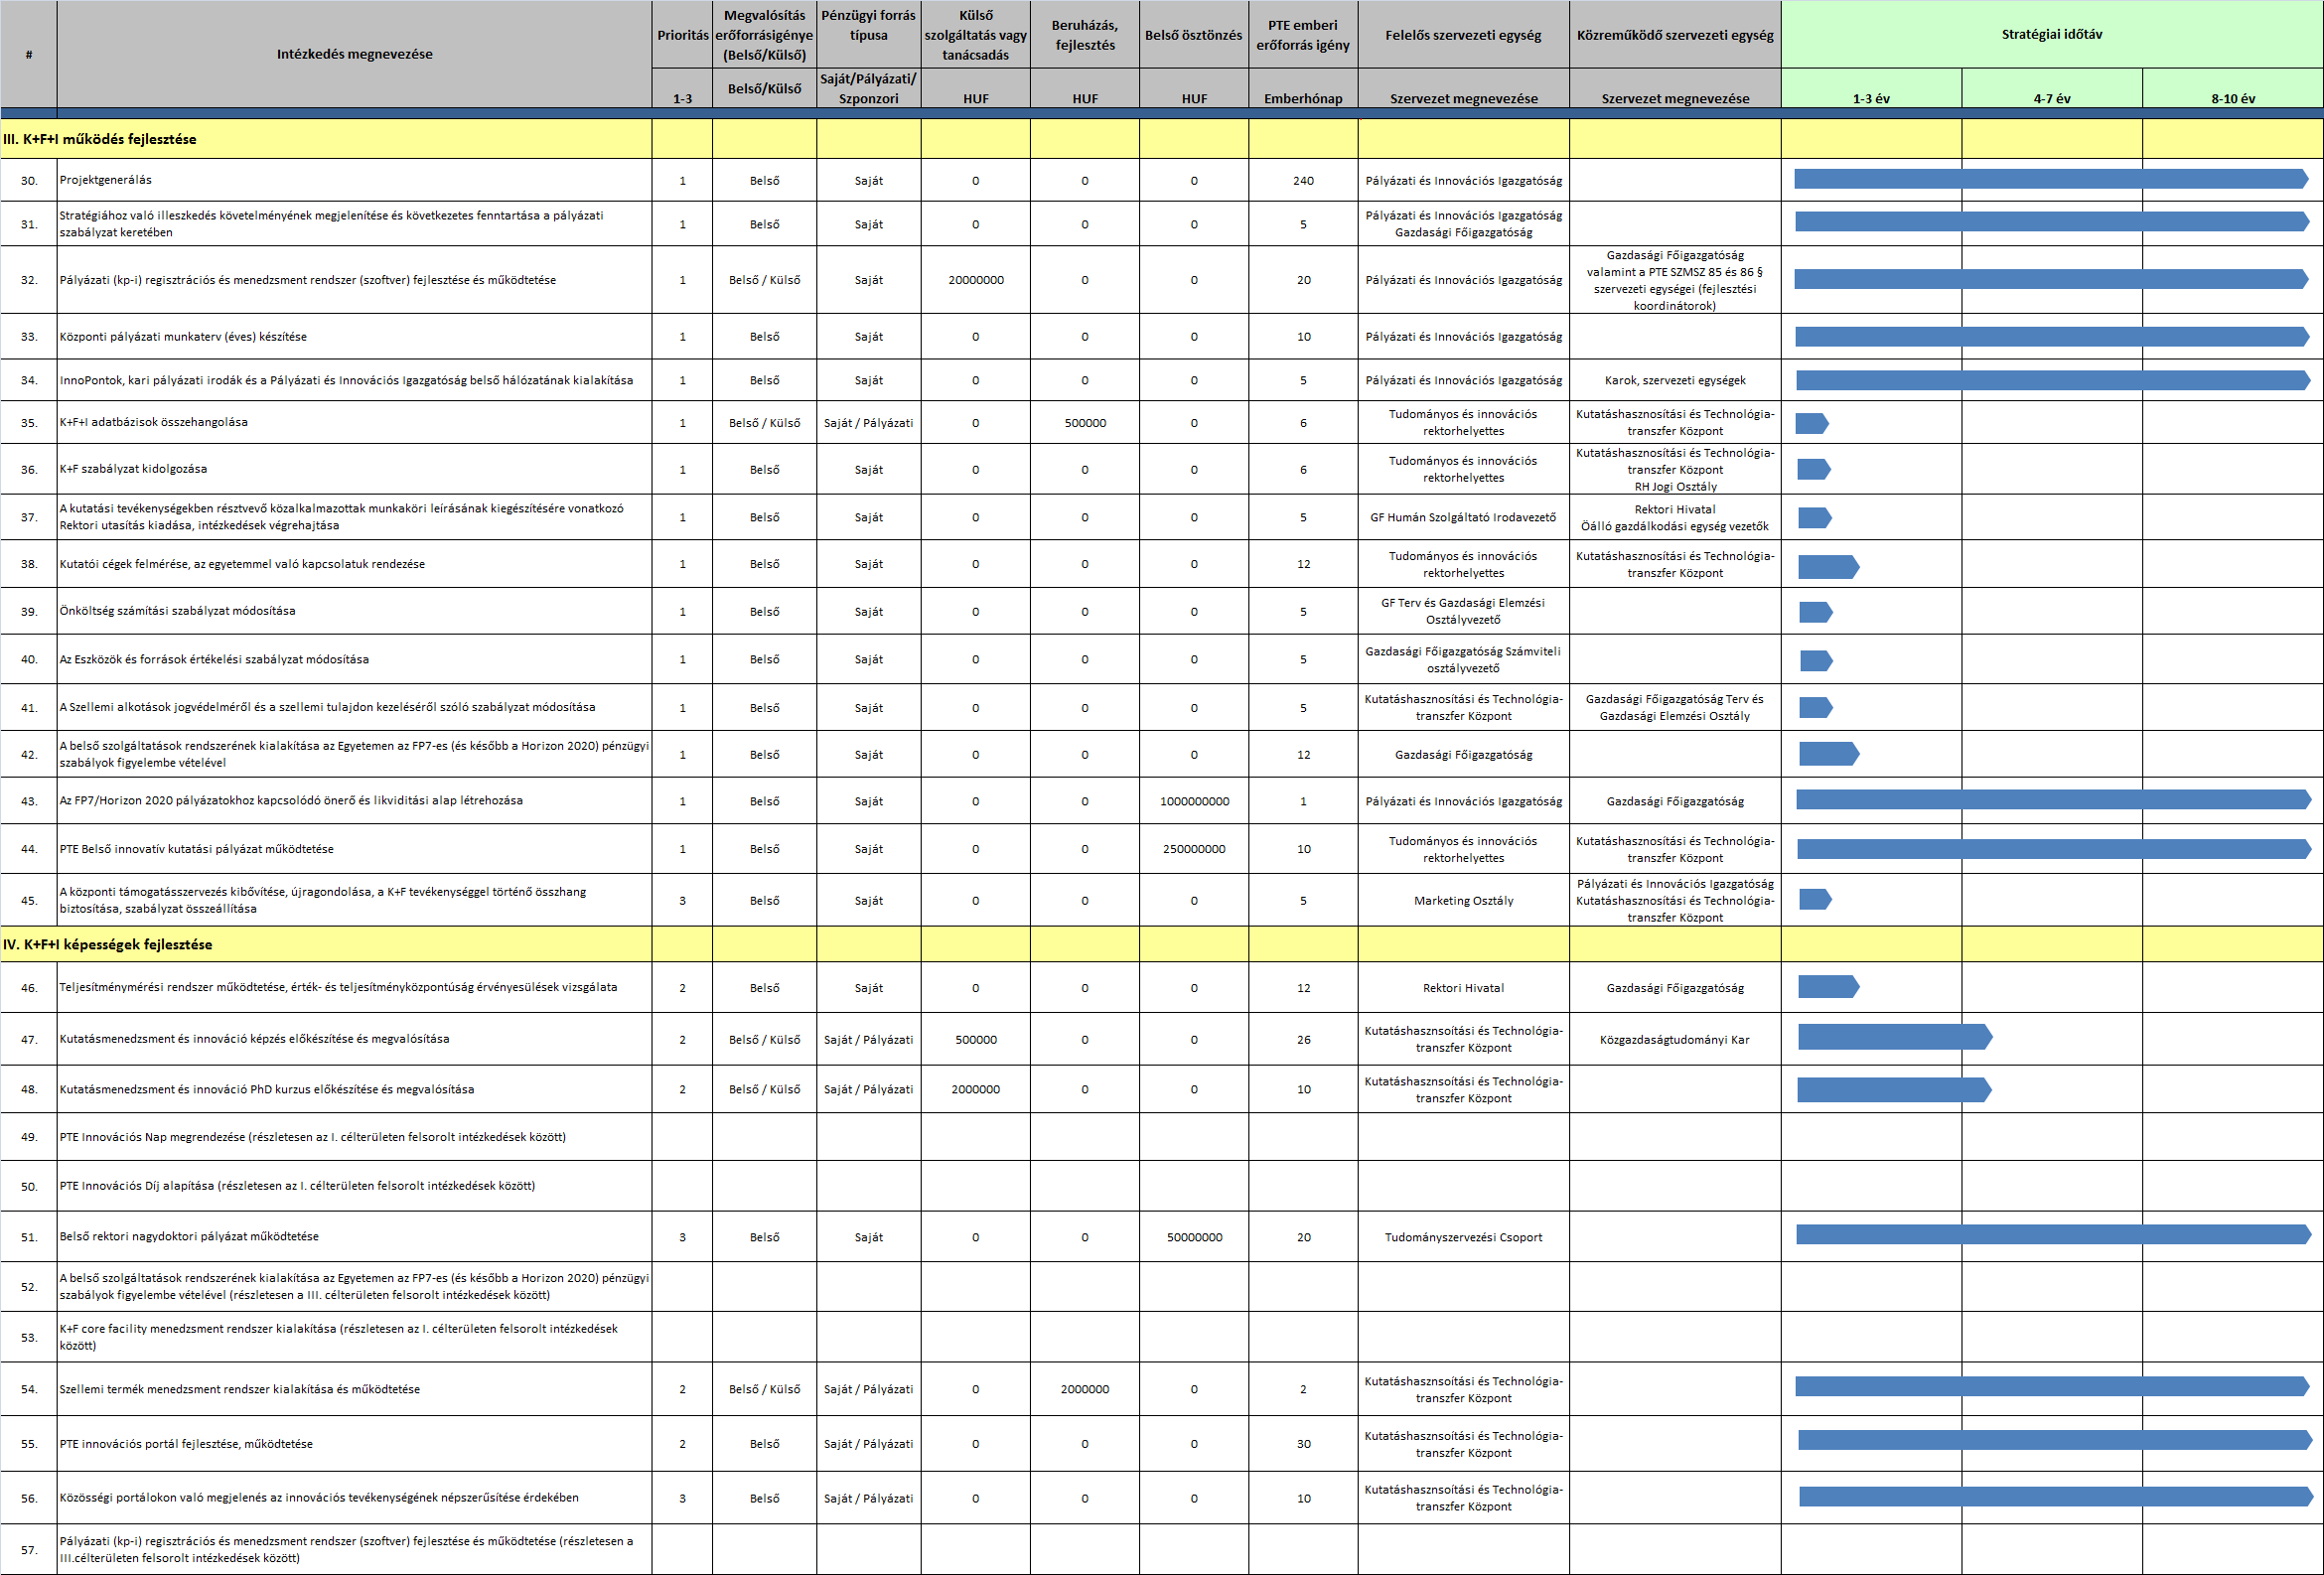
Task: Click the 1000000000 incentive cell in row 43
Action: 1193,801
